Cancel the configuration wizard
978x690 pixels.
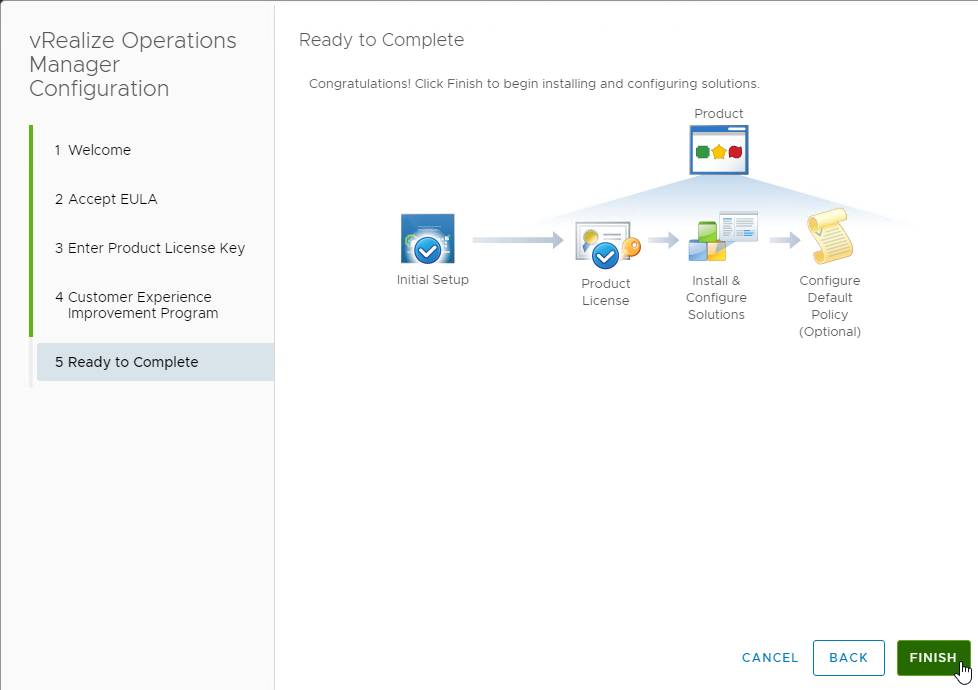click(x=770, y=658)
